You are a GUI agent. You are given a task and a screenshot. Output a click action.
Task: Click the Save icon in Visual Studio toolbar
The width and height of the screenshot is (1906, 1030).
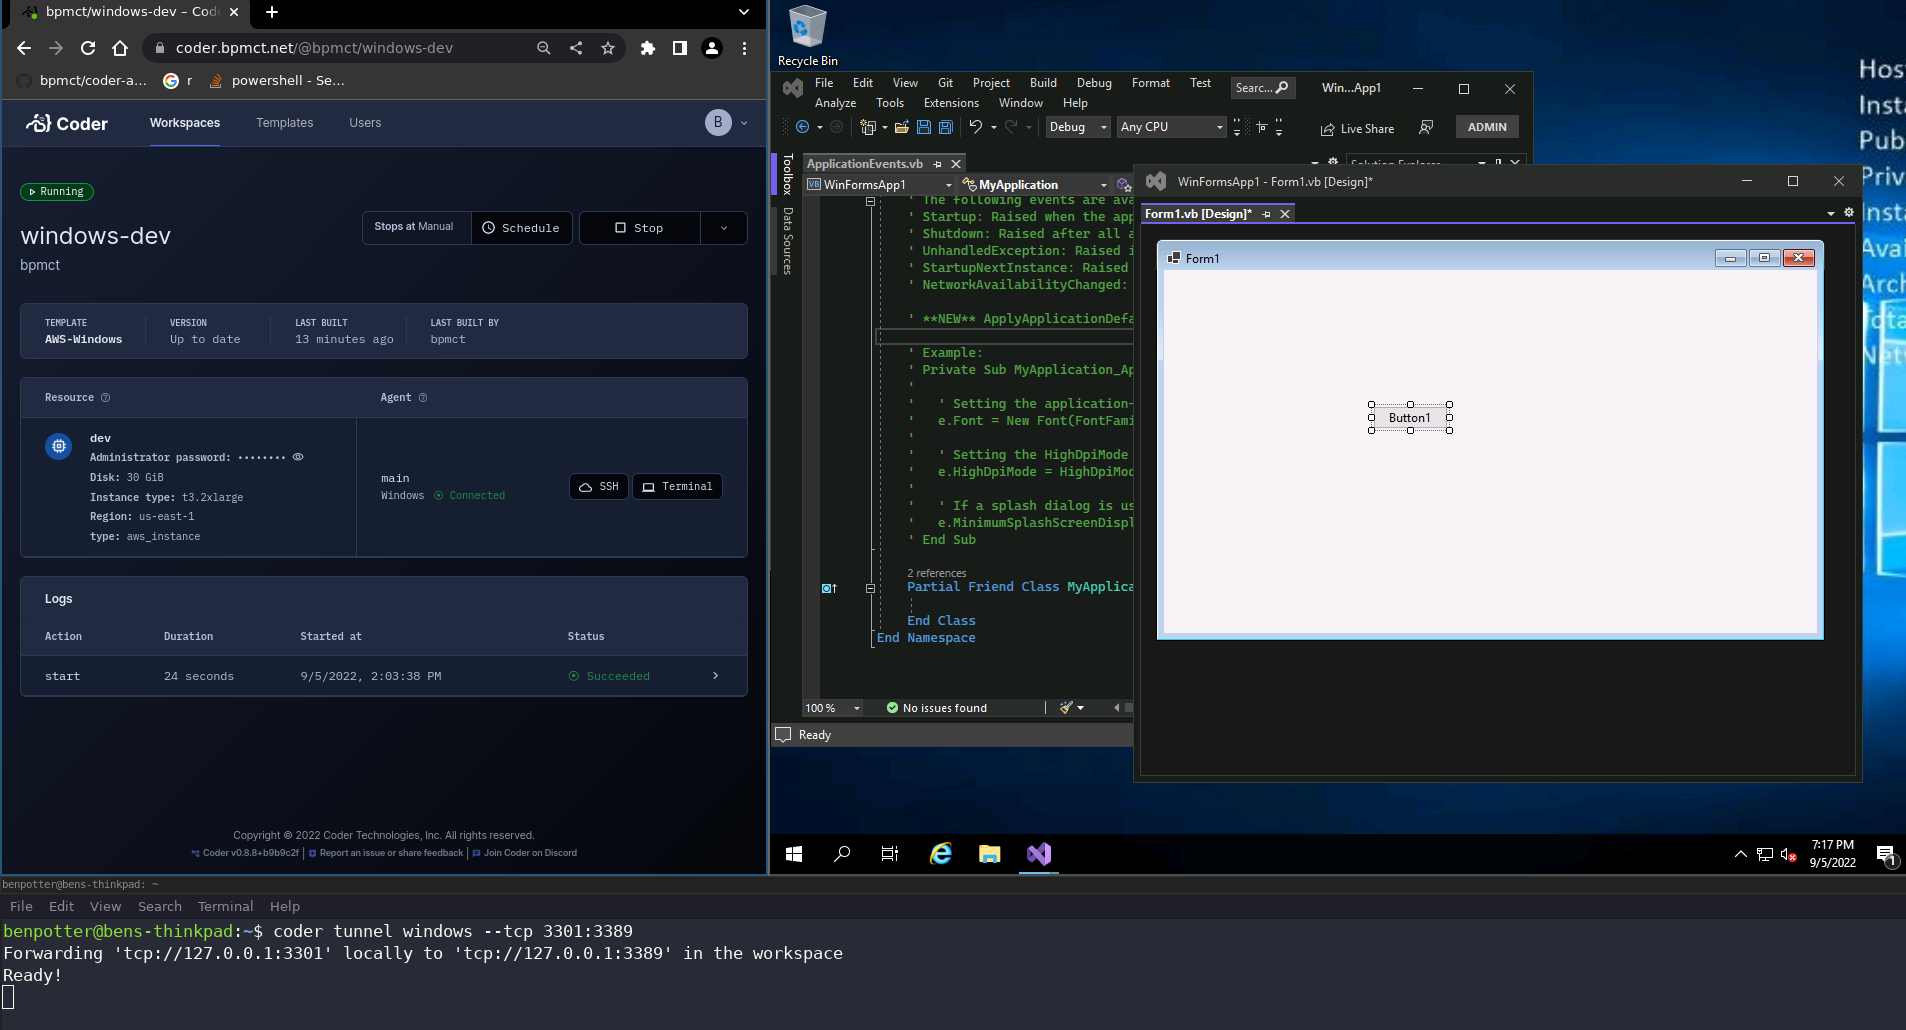pos(924,127)
